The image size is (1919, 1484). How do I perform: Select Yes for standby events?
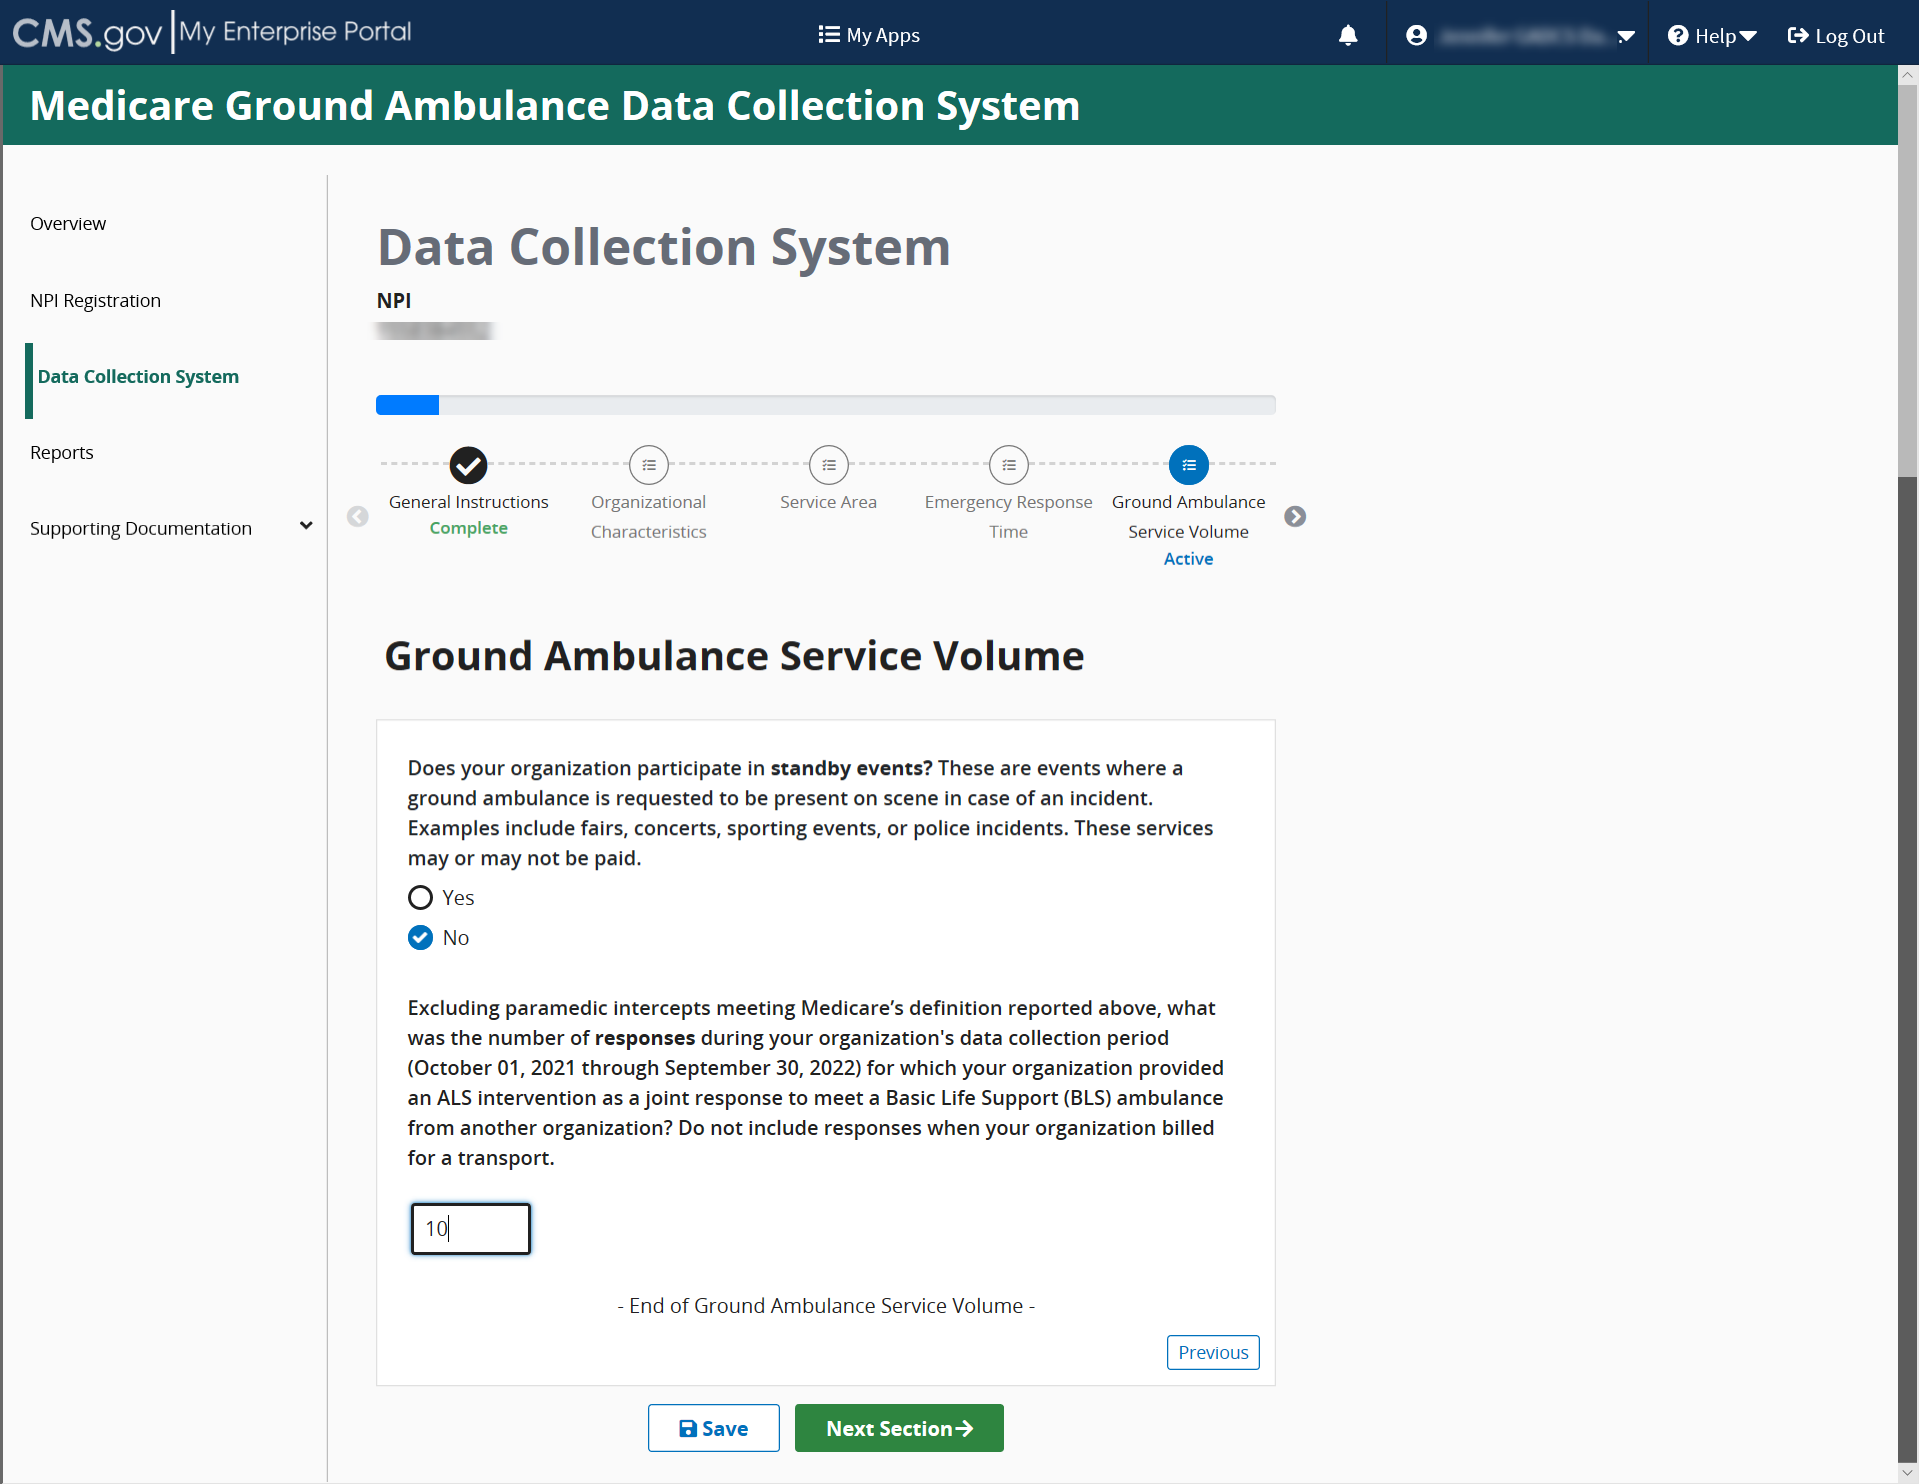(x=420, y=898)
